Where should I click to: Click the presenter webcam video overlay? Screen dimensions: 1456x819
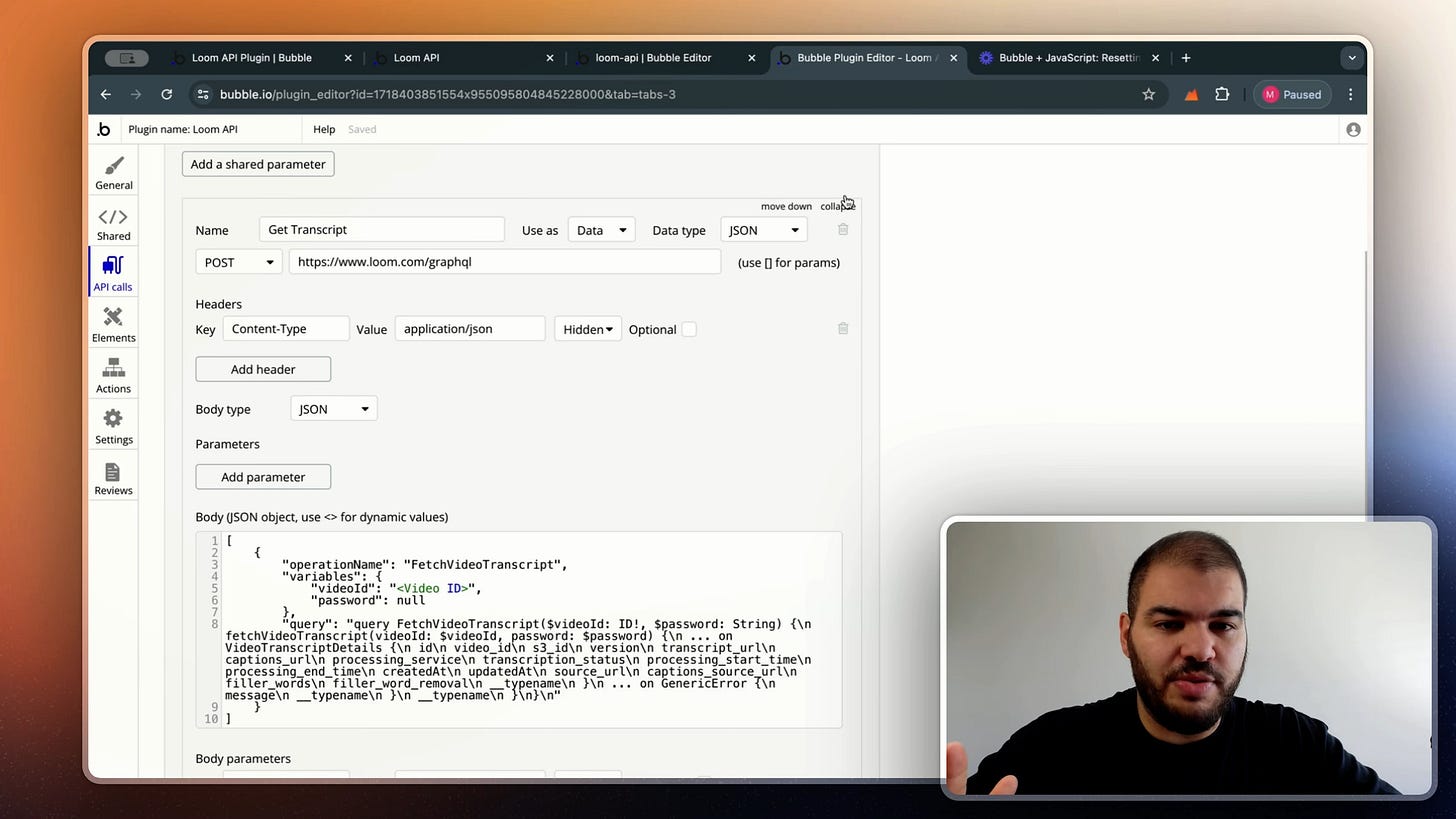coord(1189,658)
